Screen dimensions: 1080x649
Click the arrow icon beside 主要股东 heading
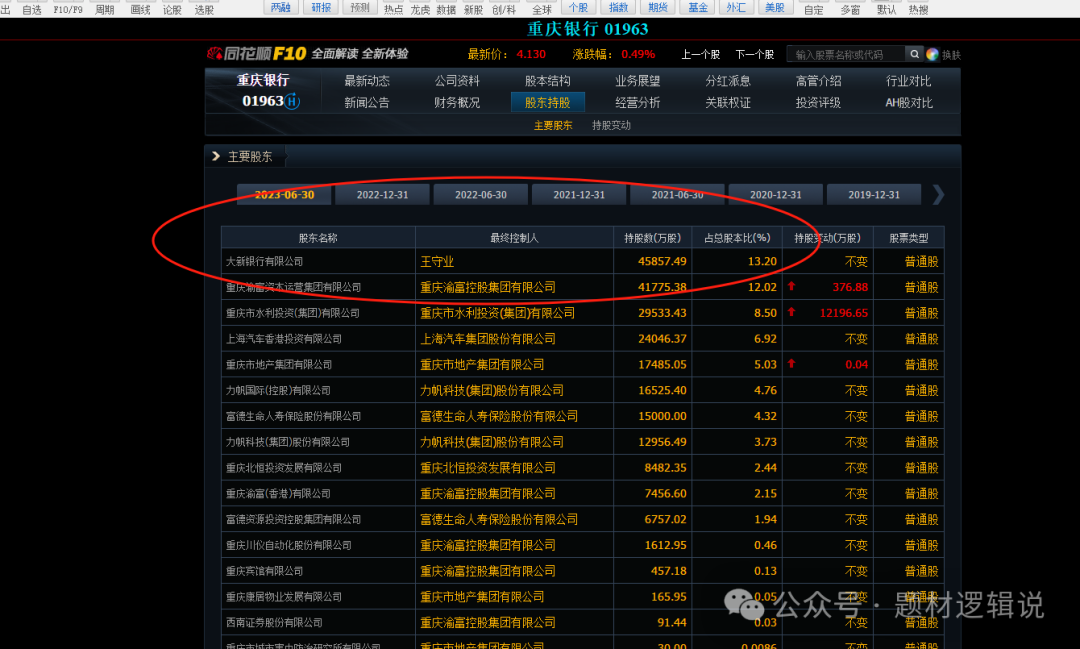216,157
